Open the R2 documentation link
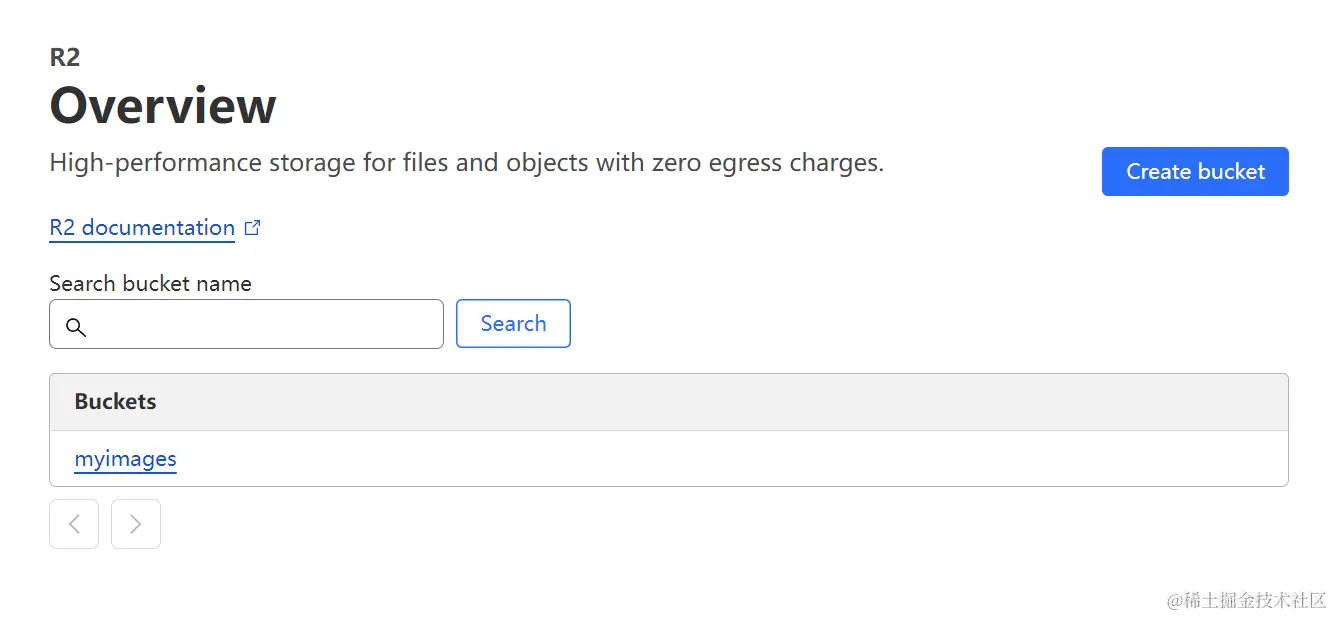1333x617 pixels. [x=142, y=228]
